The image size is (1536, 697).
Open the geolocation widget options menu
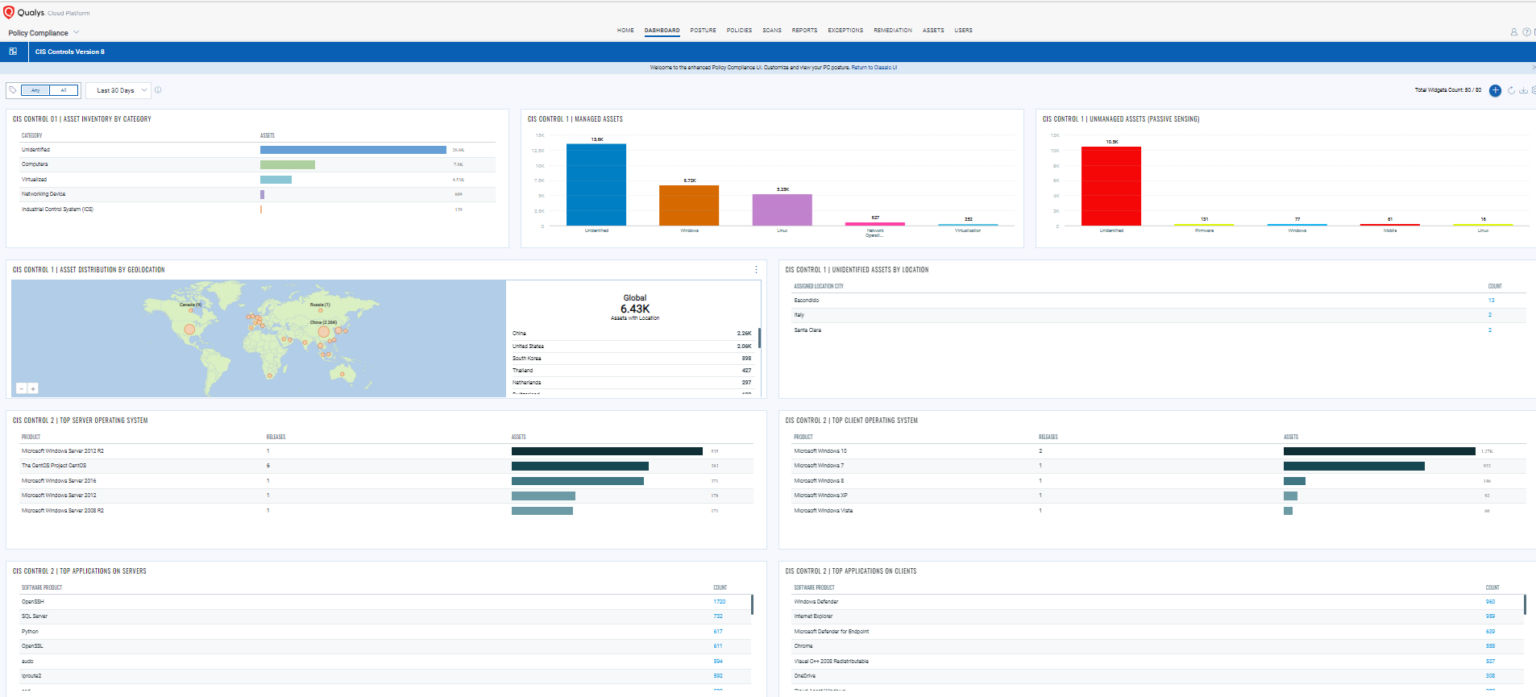pyautogui.click(x=757, y=268)
